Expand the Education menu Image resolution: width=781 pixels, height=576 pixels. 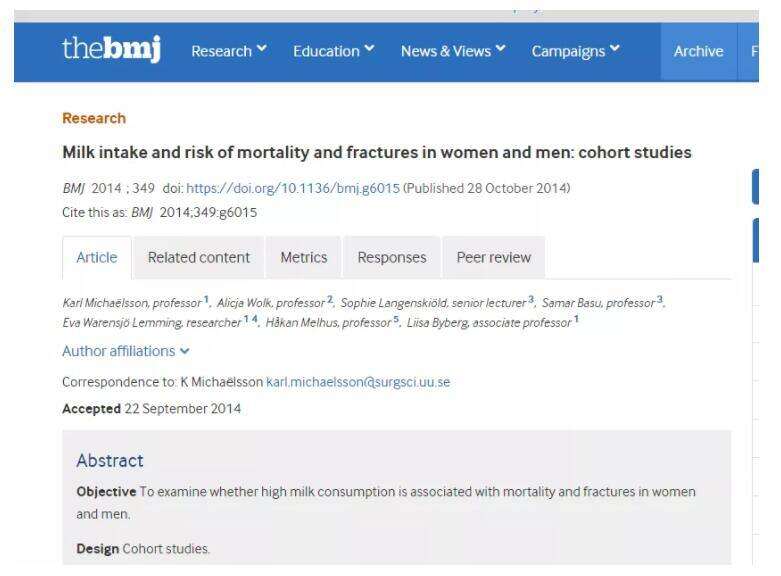coord(332,52)
